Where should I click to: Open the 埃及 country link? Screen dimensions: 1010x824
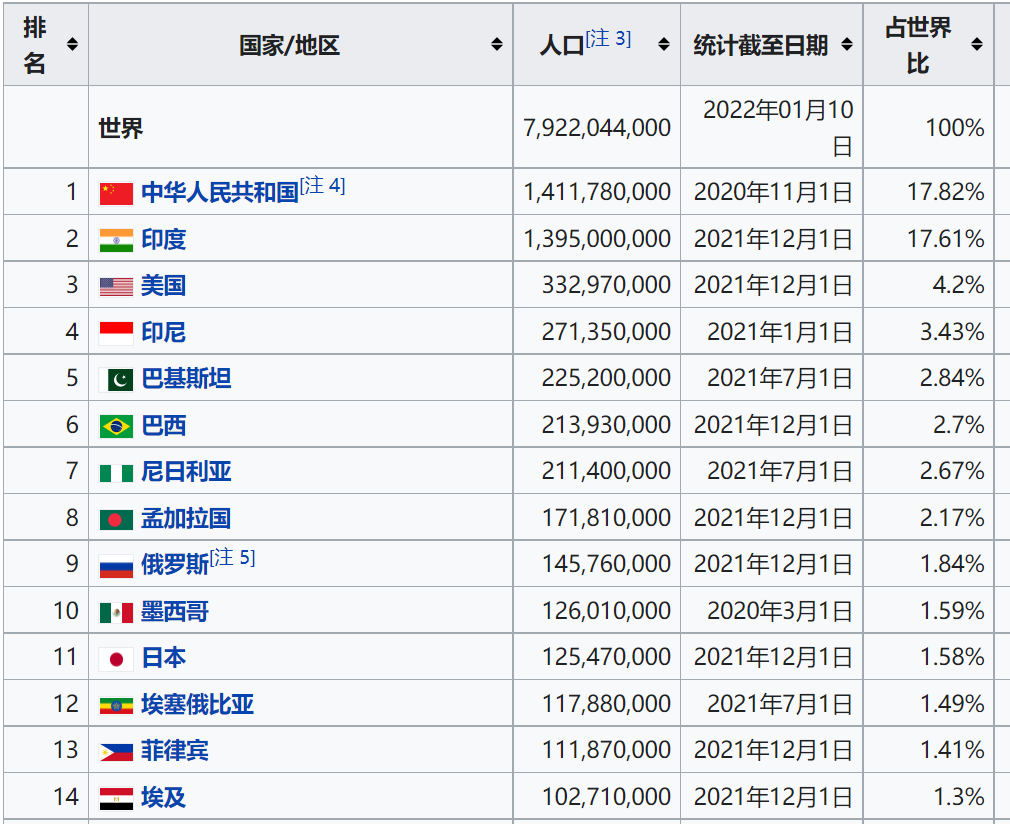tap(164, 798)
